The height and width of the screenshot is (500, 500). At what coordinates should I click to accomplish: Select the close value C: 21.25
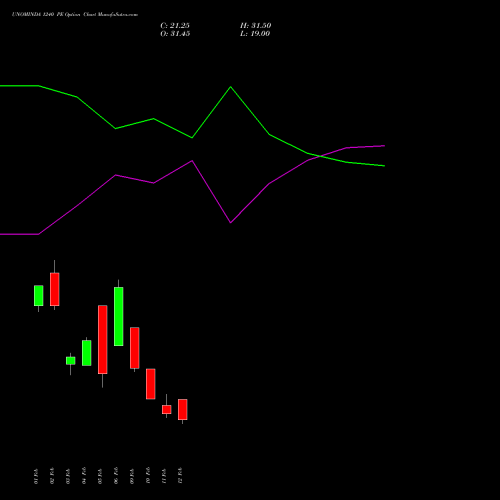pos(175,26)
